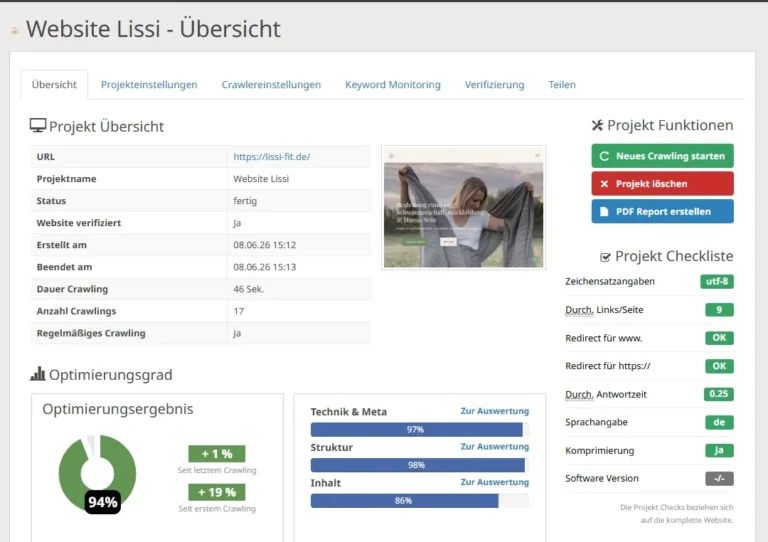Open the Crawlereinstellungen tab
The image size is (768, 542).
pos(271,85)
